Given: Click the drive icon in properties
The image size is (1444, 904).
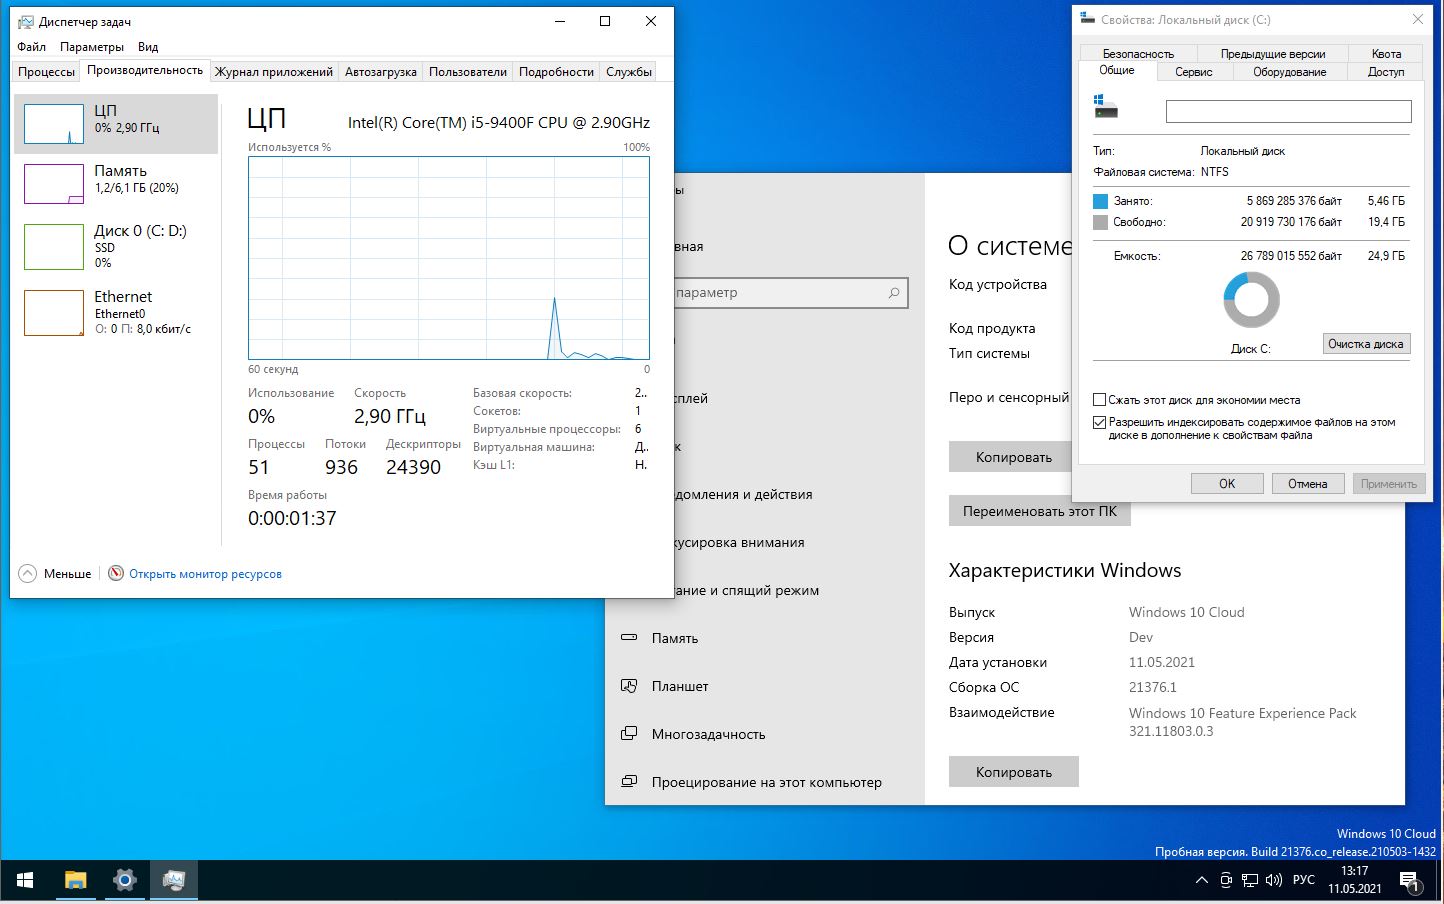Looking at the screenshot, I should (x=1105, y=107).
